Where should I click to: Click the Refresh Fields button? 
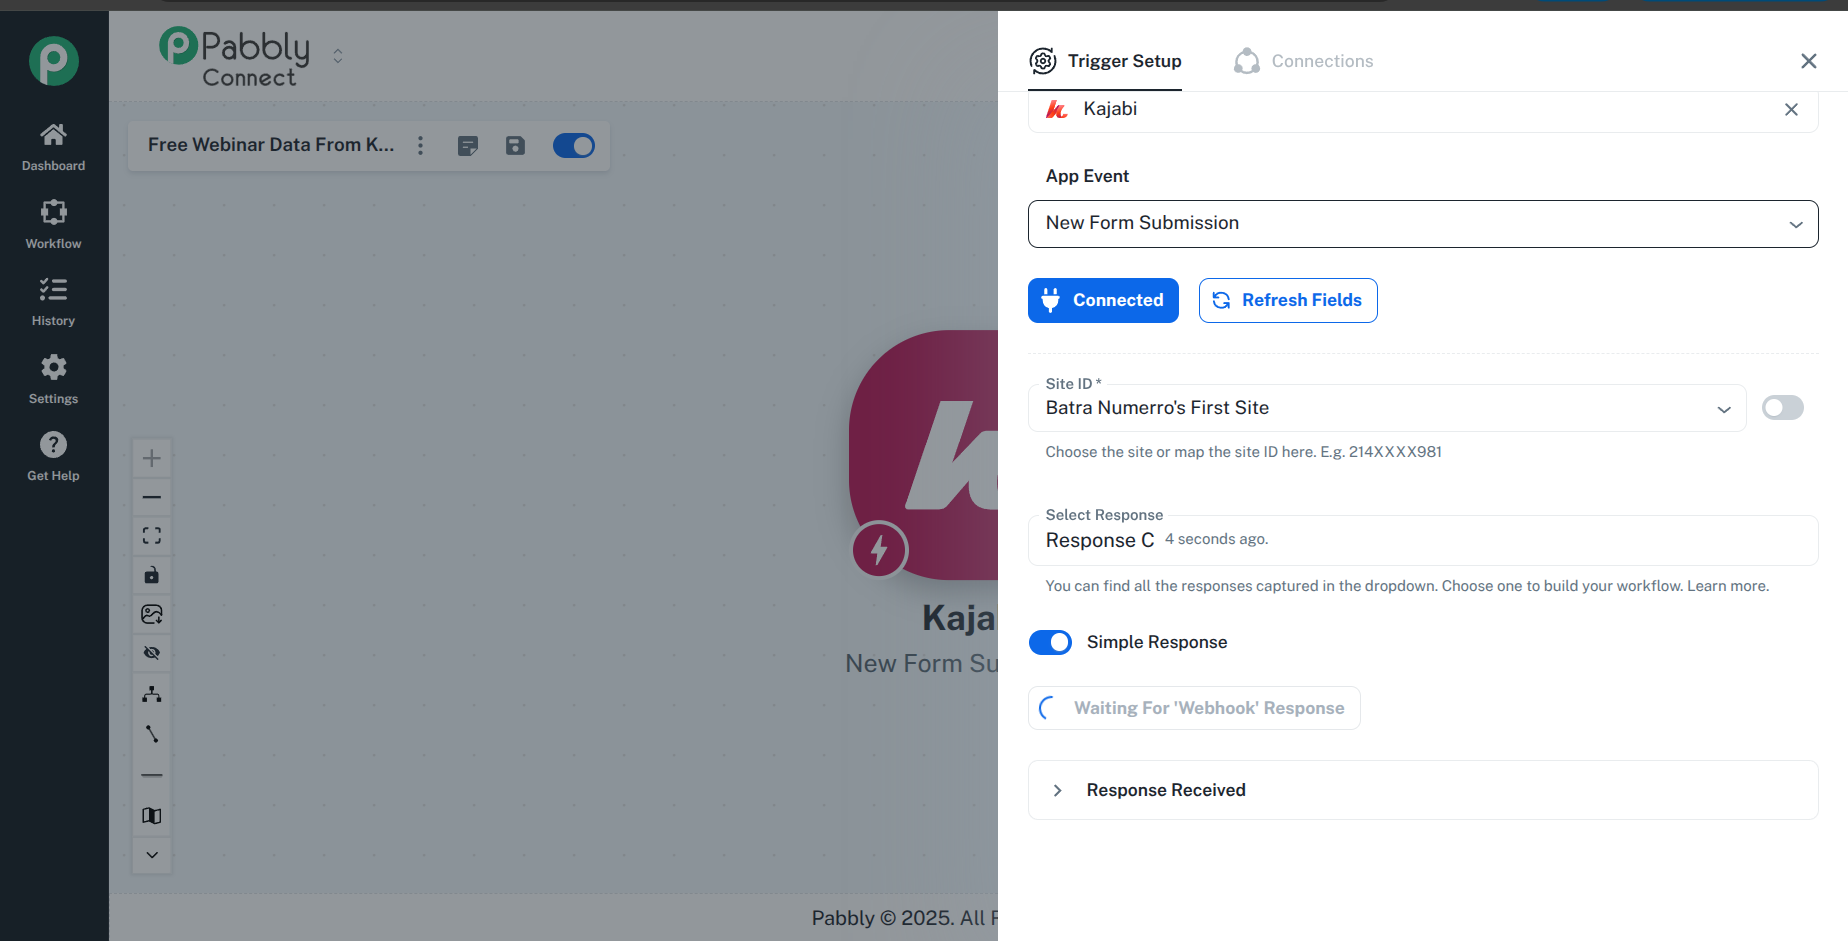click(1288, 300)
